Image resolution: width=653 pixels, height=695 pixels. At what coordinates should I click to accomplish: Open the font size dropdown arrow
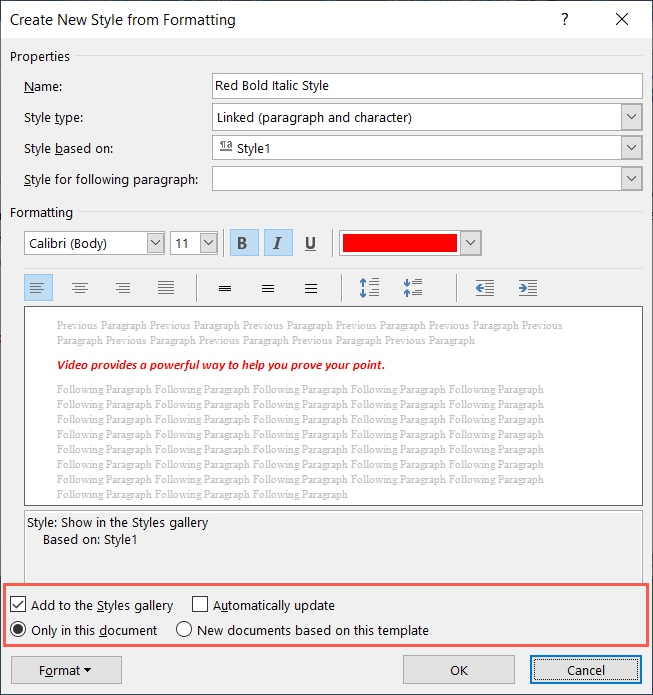click(208, 243)
